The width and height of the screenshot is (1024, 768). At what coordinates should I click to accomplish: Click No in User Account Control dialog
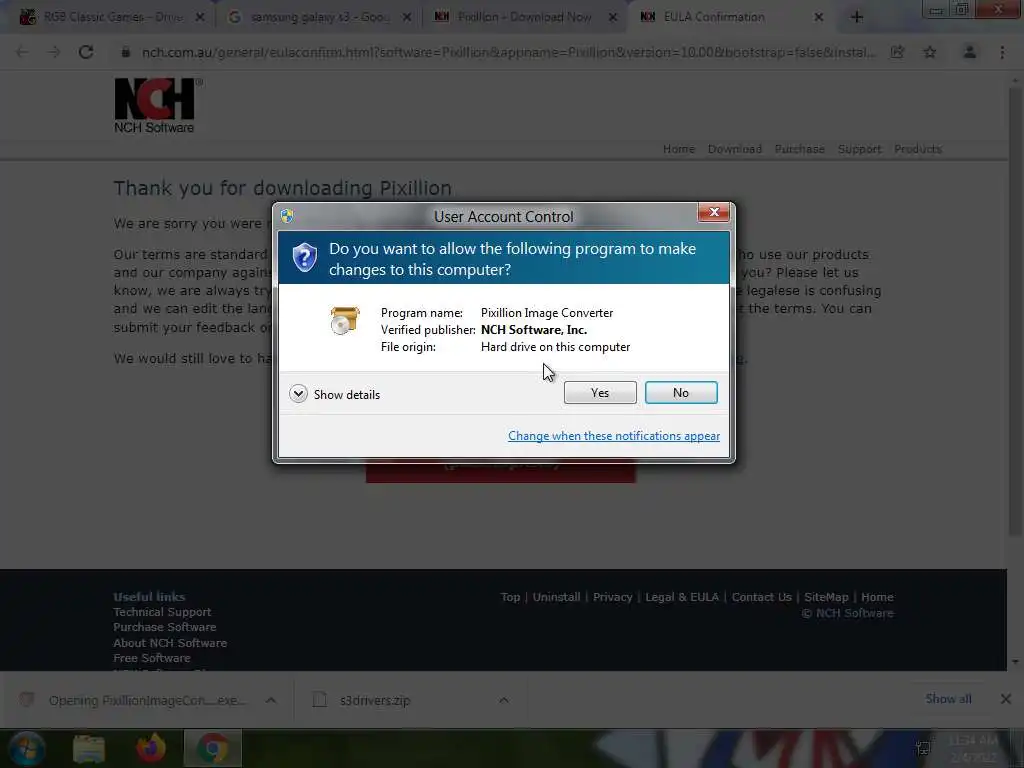point(680,392)
